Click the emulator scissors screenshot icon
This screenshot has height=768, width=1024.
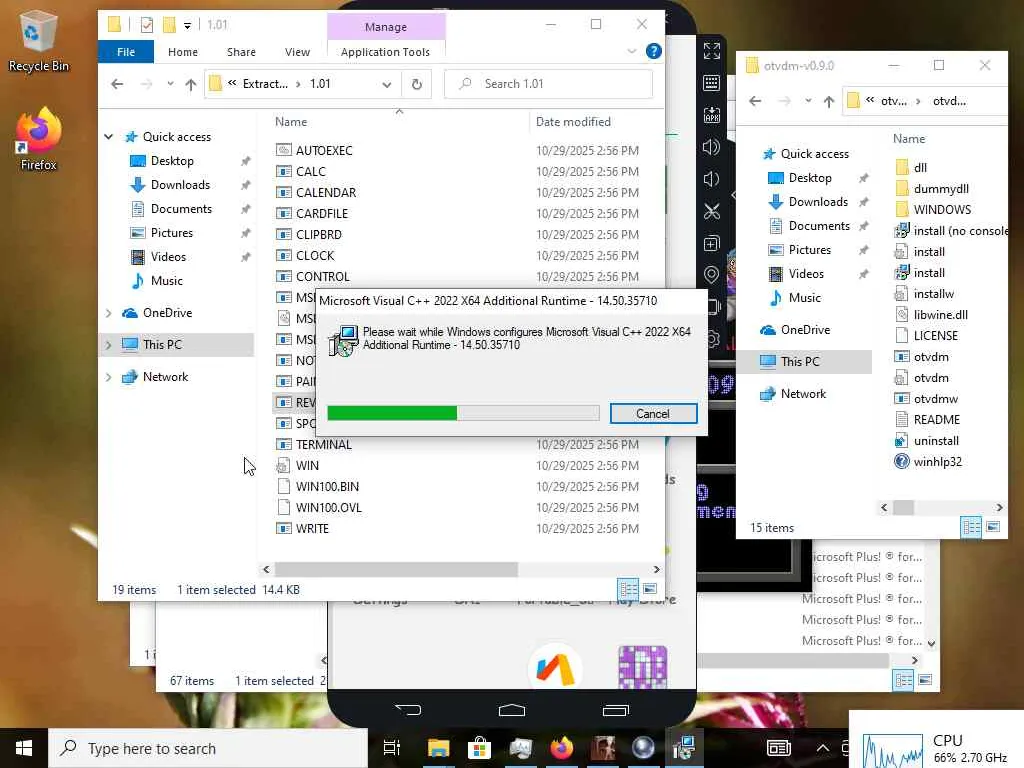[x=712, y=211]
